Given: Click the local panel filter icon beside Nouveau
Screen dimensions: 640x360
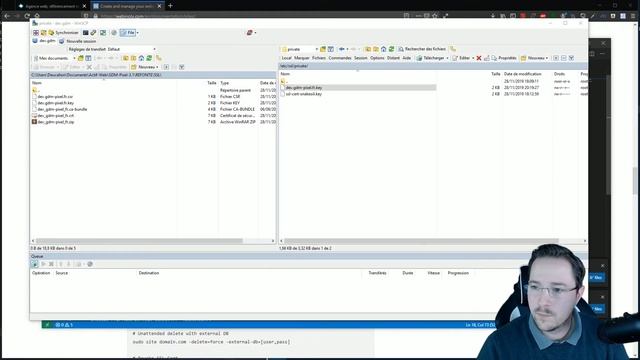Looking at the screenshot, I should click(x=182, y=67).
